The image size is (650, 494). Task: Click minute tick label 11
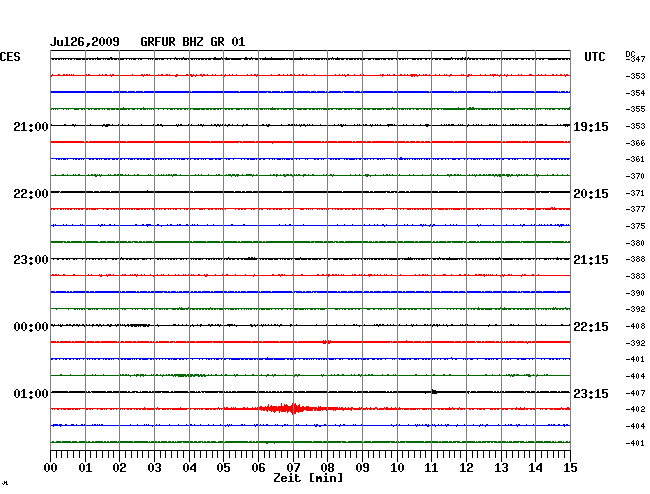(x=431, y=468)
